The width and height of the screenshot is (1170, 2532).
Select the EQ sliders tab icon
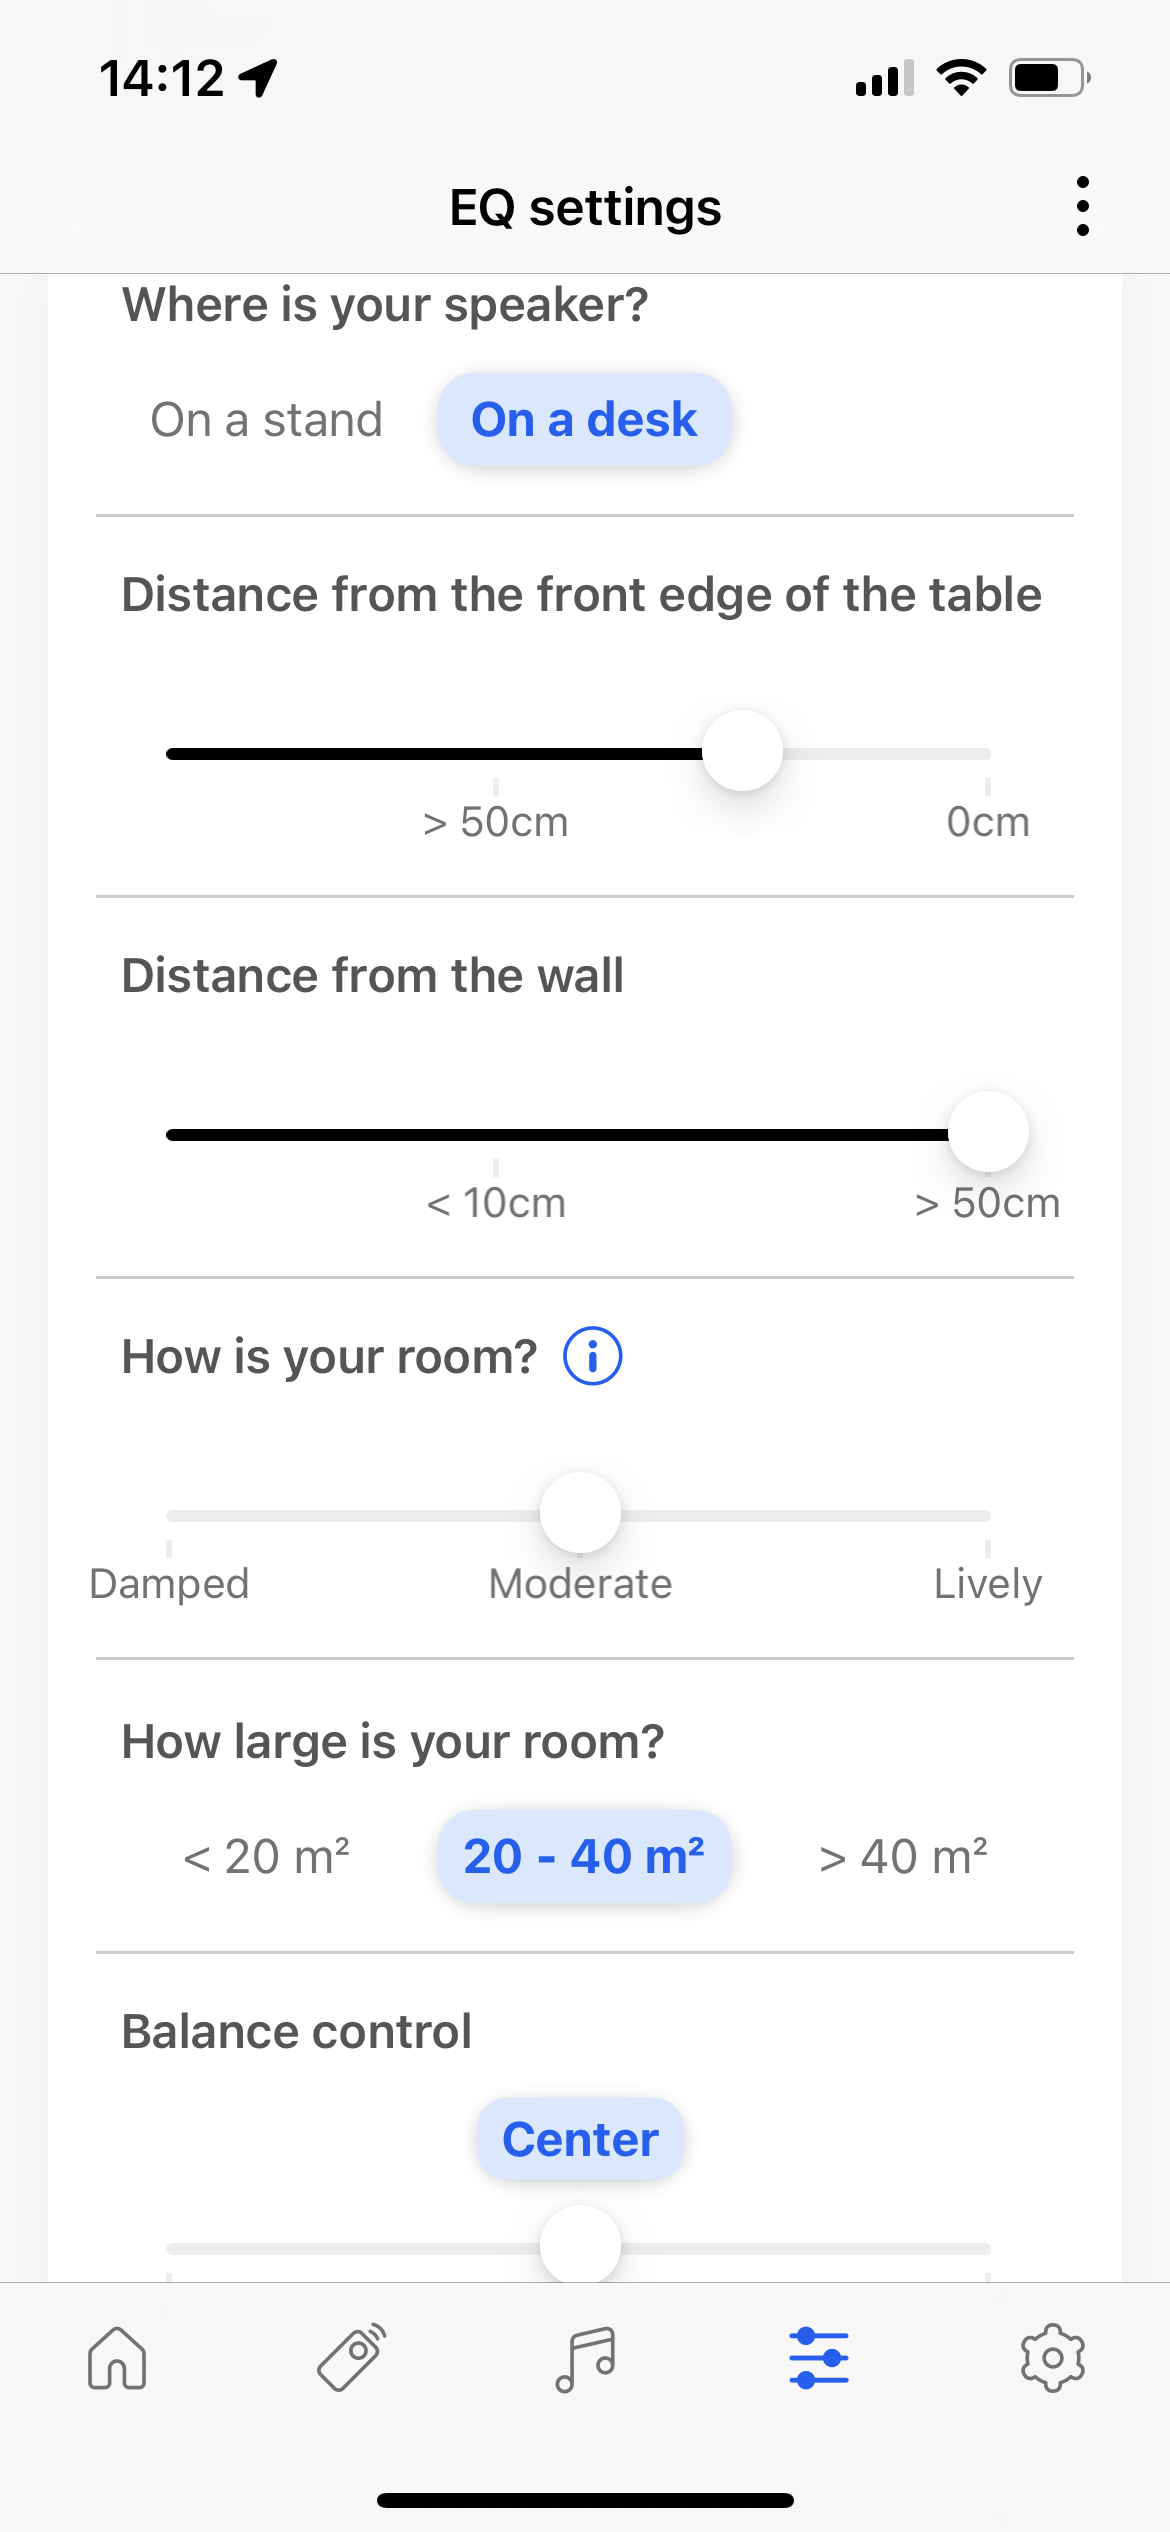pyautogui.click(x=819, y=2357)
